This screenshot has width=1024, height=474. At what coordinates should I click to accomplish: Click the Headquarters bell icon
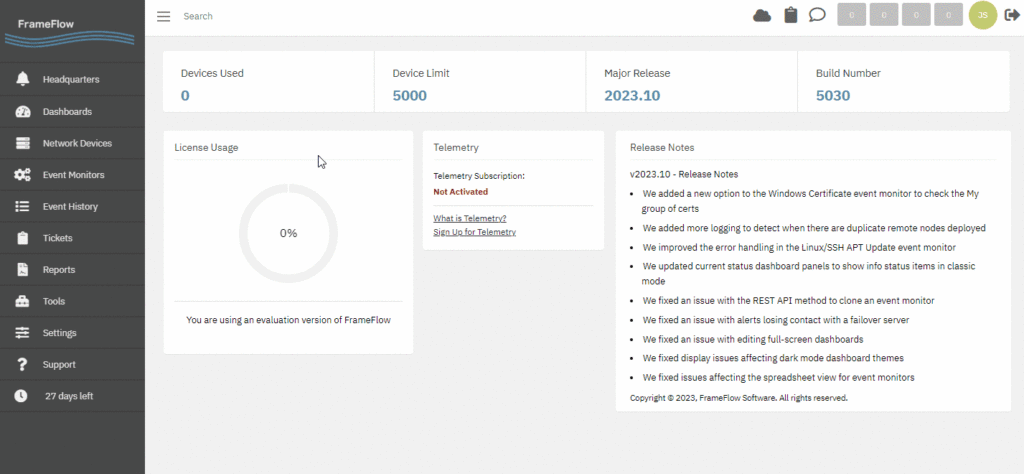(x=23, y=80)
